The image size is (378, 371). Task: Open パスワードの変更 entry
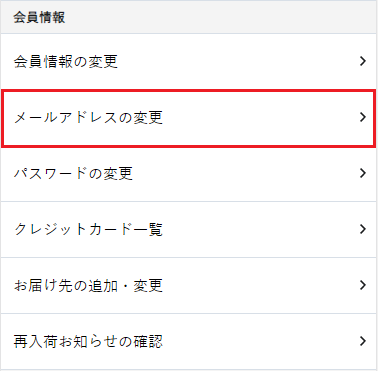189,173
